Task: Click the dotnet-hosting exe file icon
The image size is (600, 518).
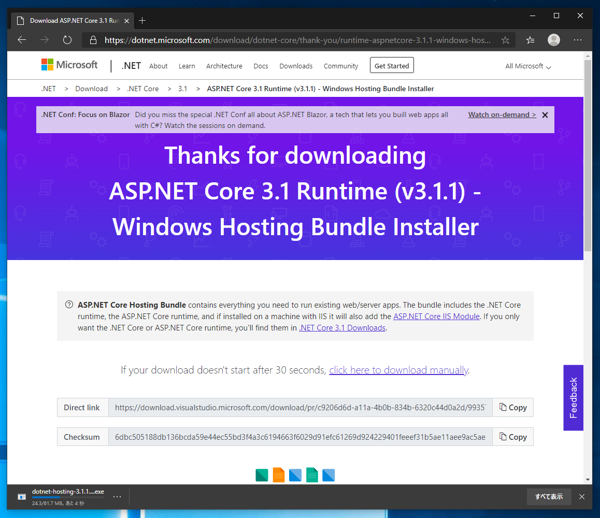Action: [22, 497]
